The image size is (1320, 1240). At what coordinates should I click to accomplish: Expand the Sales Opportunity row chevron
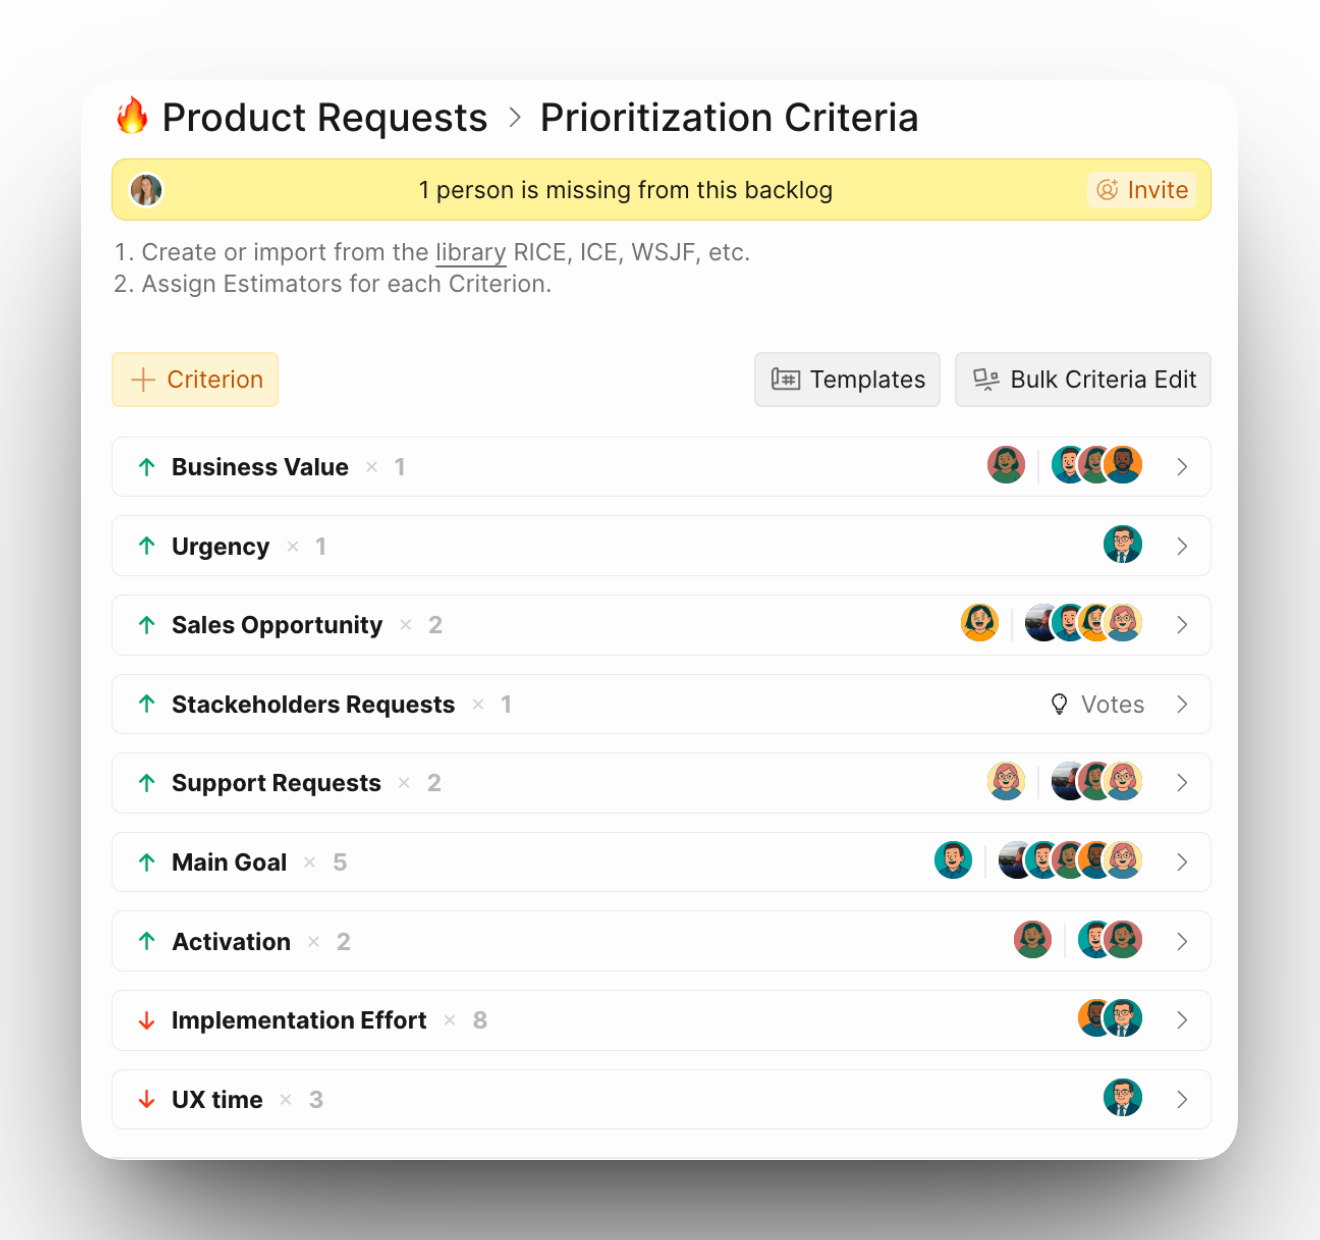[x=1182, y=625]
